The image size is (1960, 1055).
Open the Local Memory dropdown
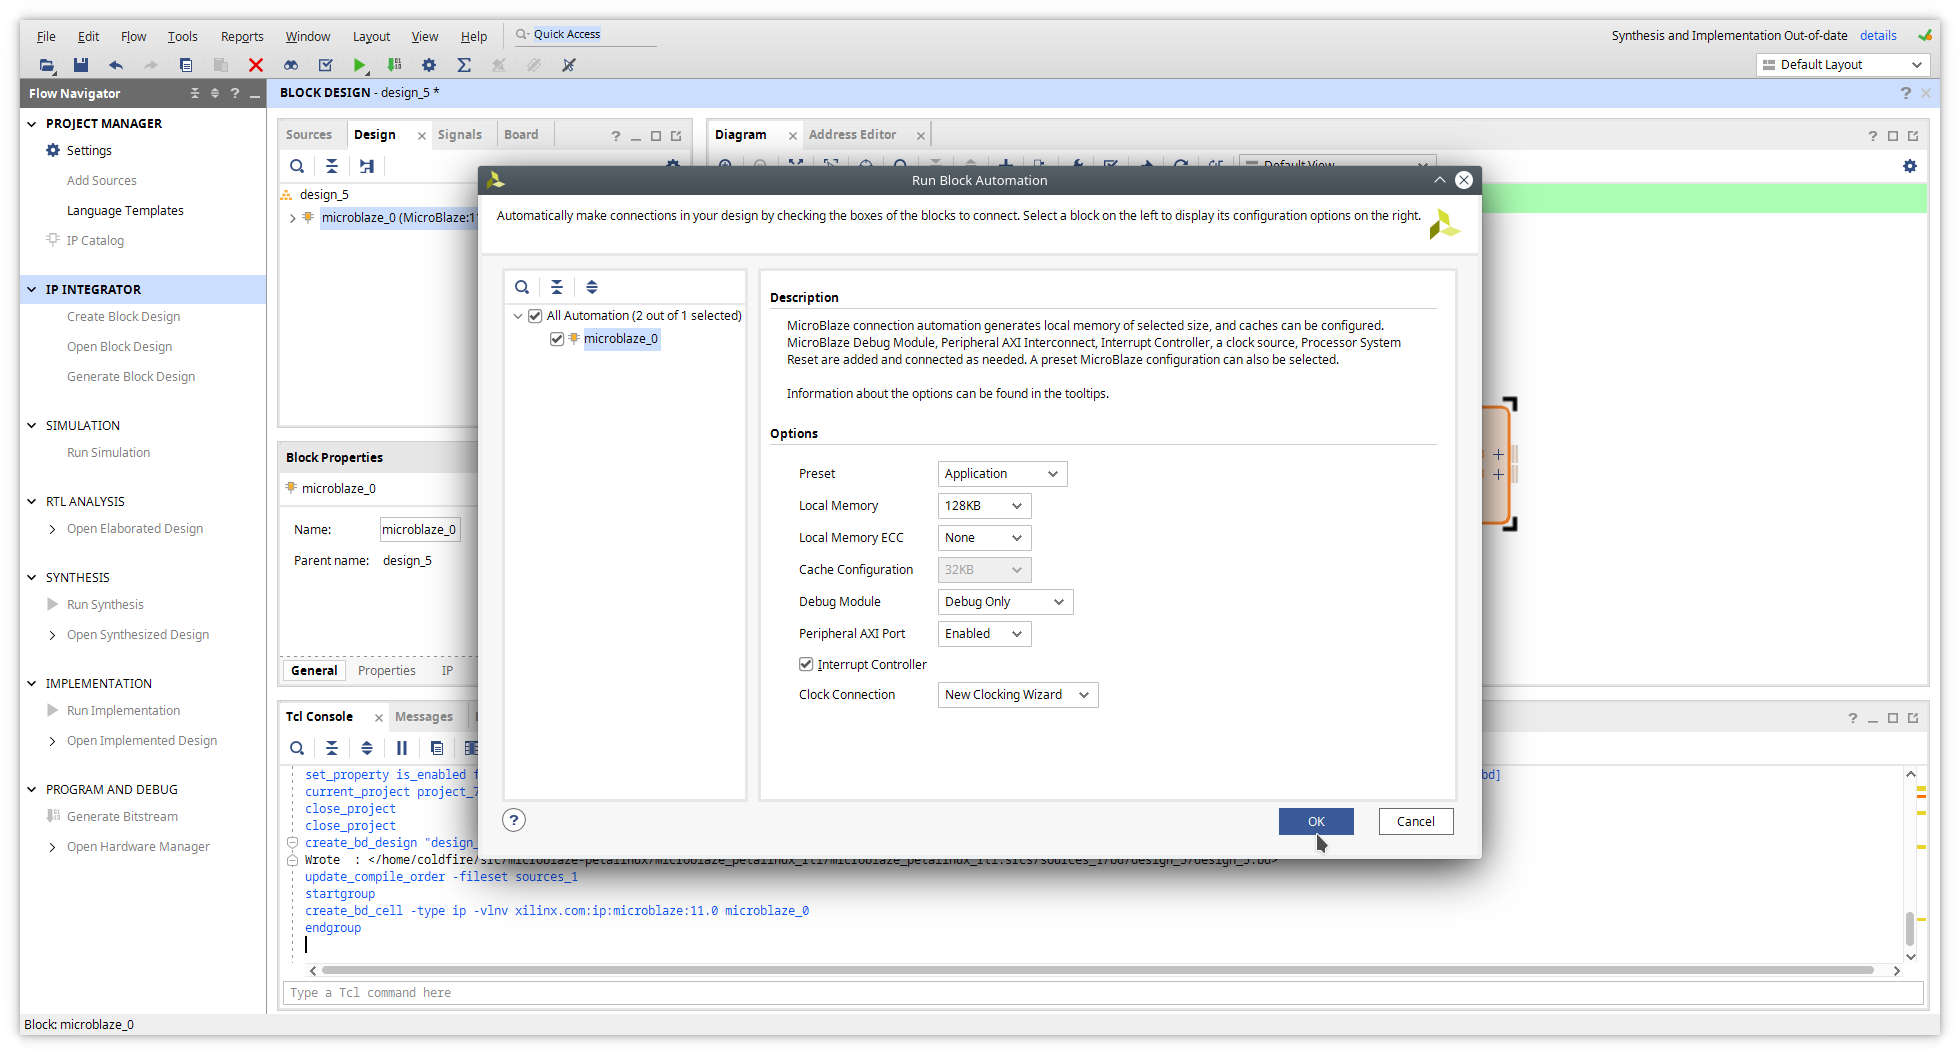point(984,506)
